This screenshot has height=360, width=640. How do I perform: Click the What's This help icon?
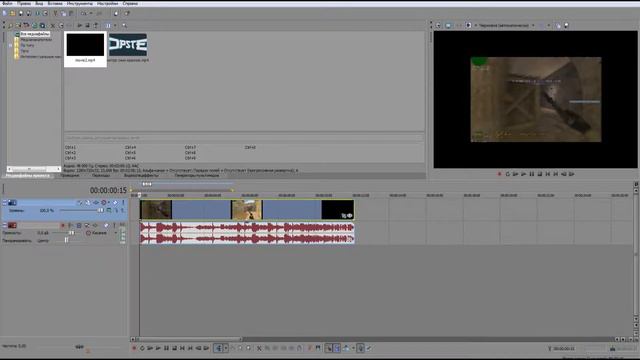pos(127,13)
